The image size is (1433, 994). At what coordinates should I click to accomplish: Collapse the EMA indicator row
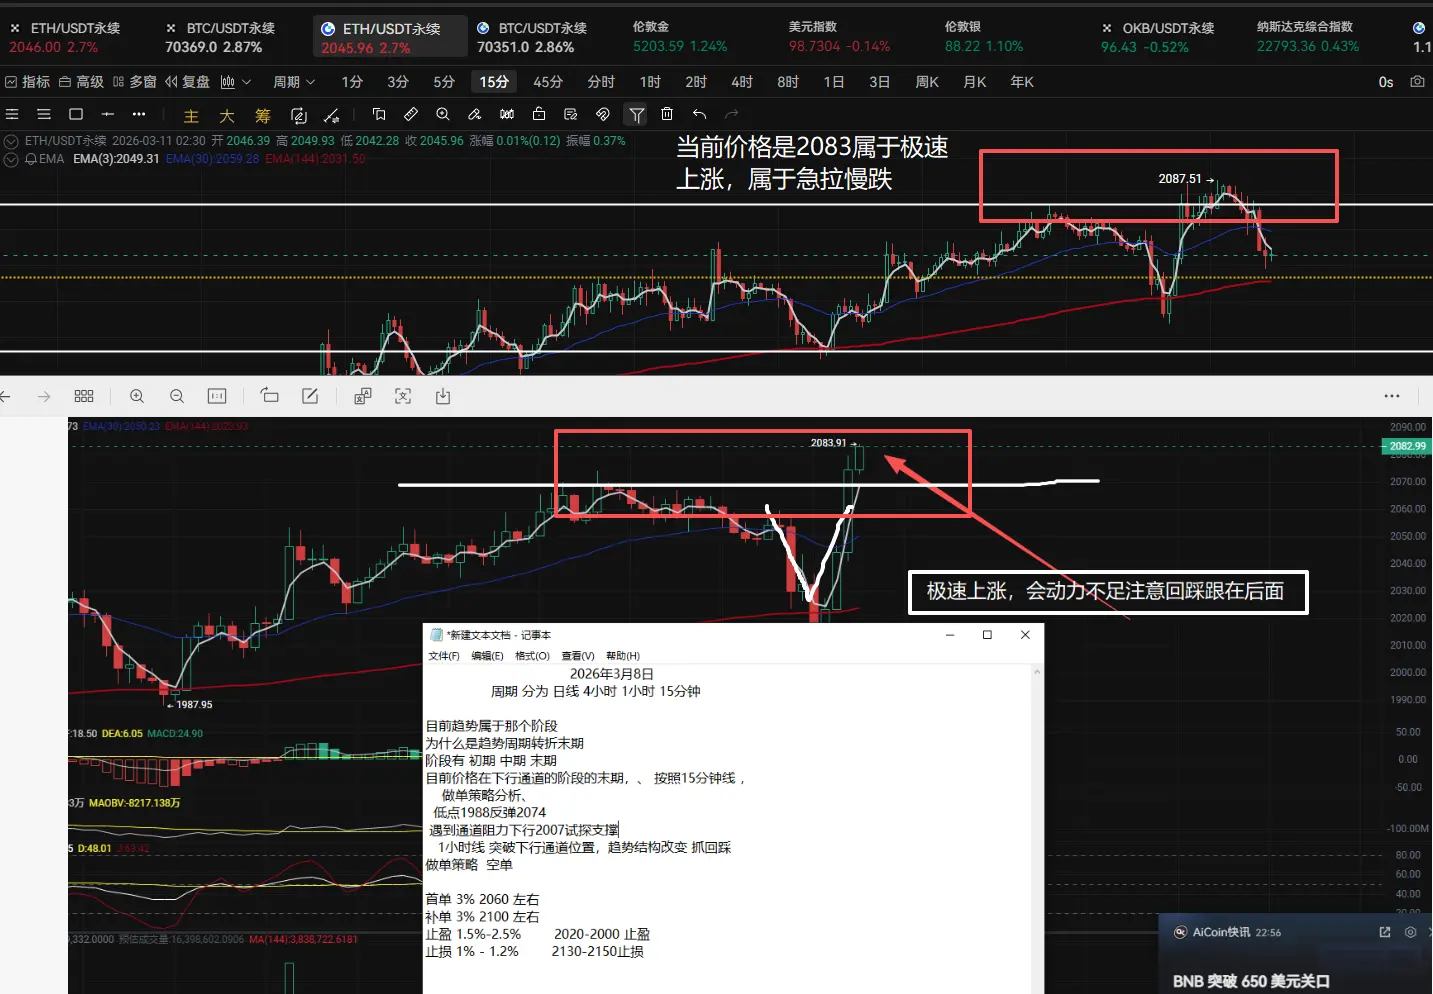[11, 159]
